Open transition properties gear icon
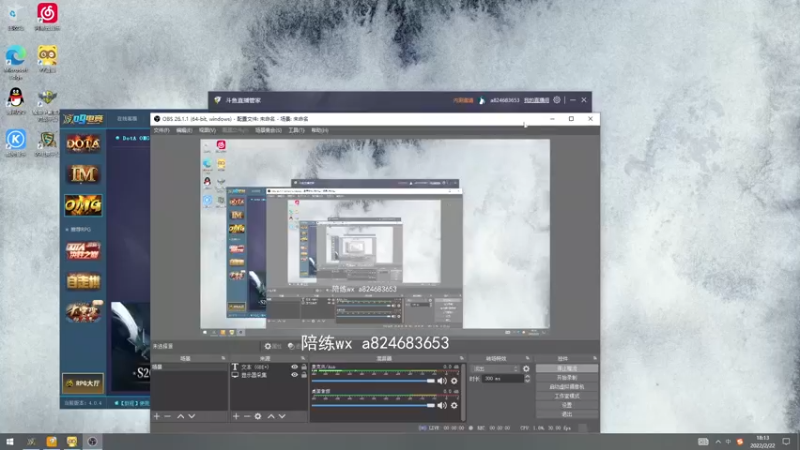800x450 pixels. (x=526, y=368)
